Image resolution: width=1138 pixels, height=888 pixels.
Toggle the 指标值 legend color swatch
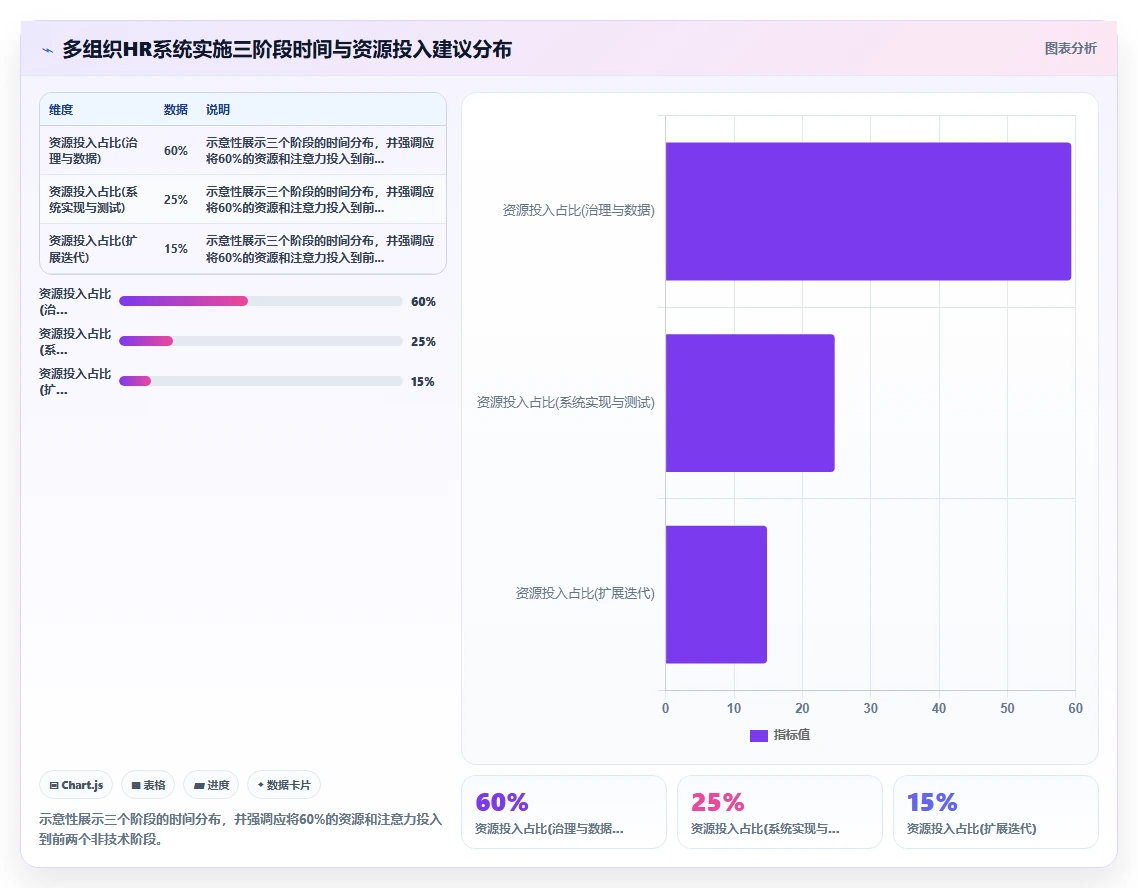tap(758, 736)
